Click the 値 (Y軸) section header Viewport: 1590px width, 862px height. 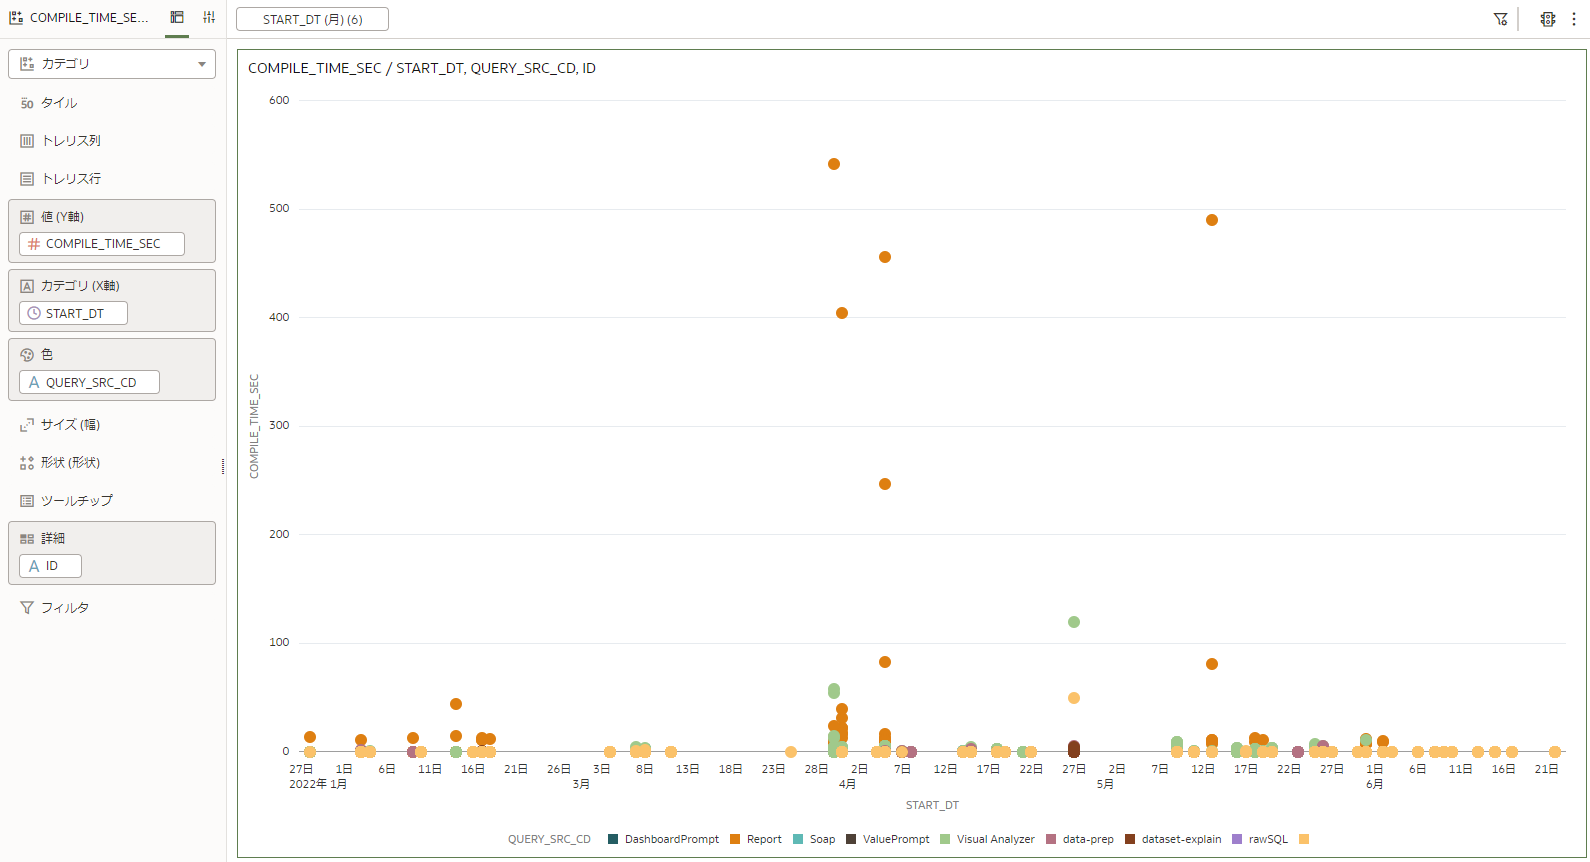62,217
